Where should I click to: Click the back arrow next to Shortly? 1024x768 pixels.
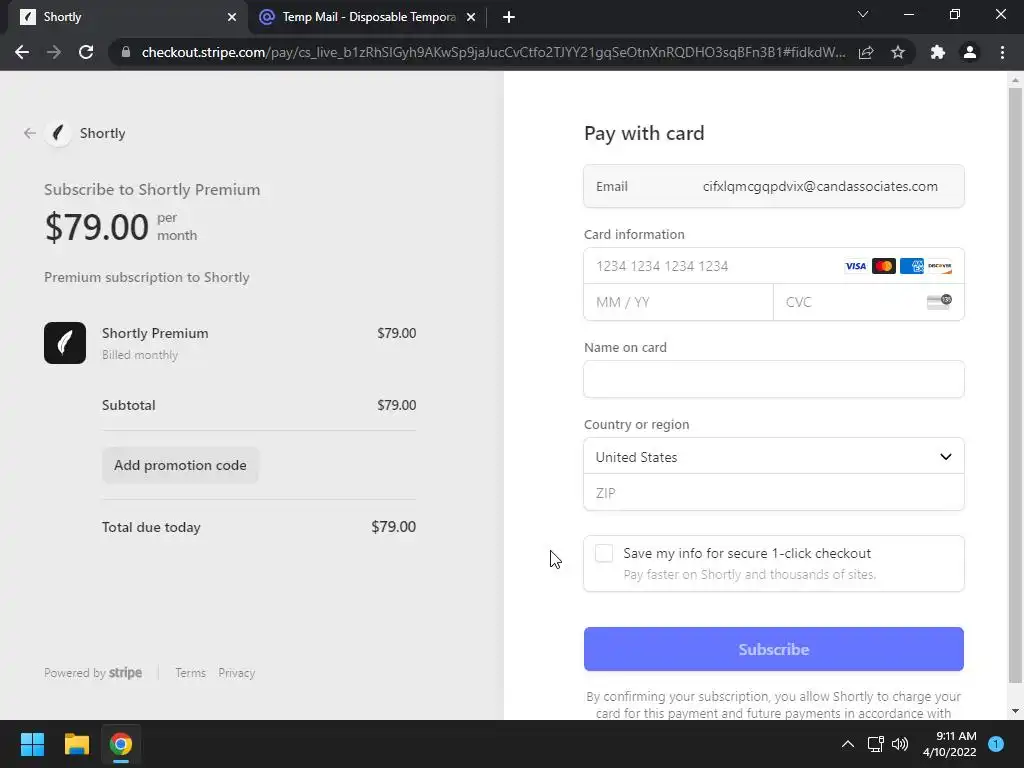click(30, 133)
